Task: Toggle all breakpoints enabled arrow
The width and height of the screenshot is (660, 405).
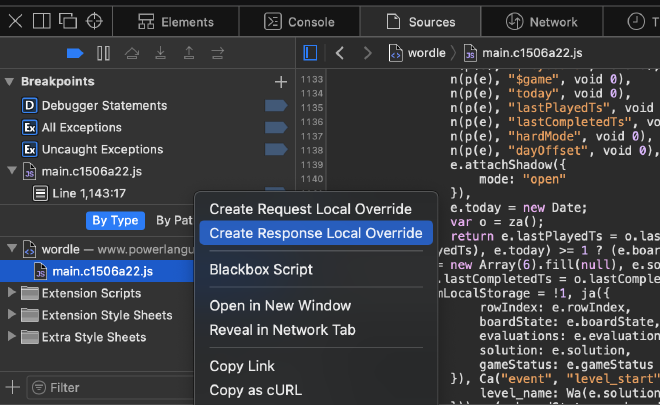Action: point(75,53)
